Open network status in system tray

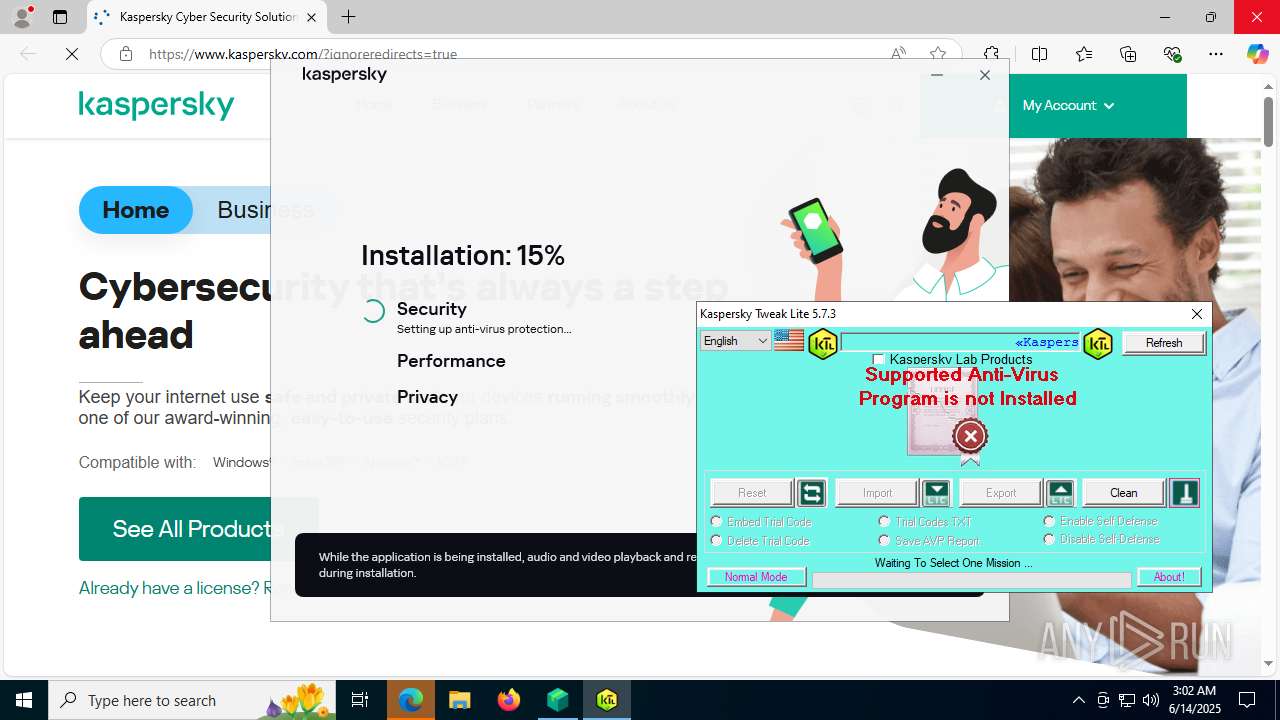1127,700
